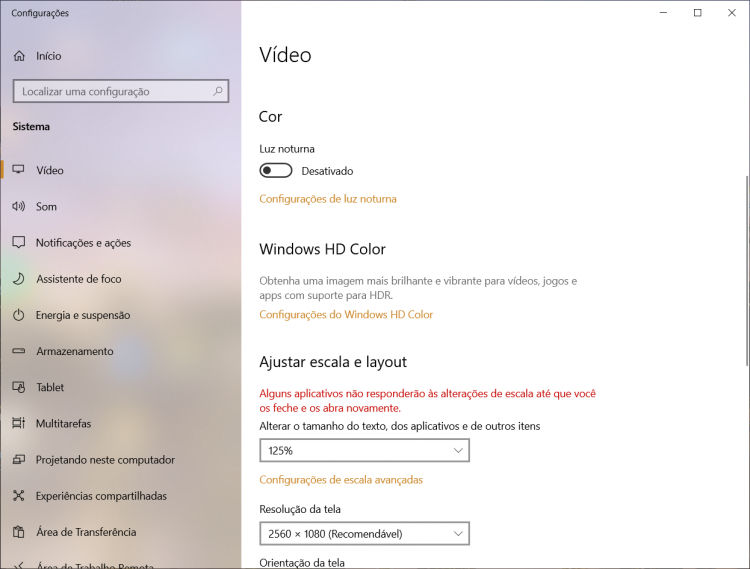The image size is (750, 569).
Task: Click the Vídeo monitor icon in sidebar
Action: coord(19,170)
